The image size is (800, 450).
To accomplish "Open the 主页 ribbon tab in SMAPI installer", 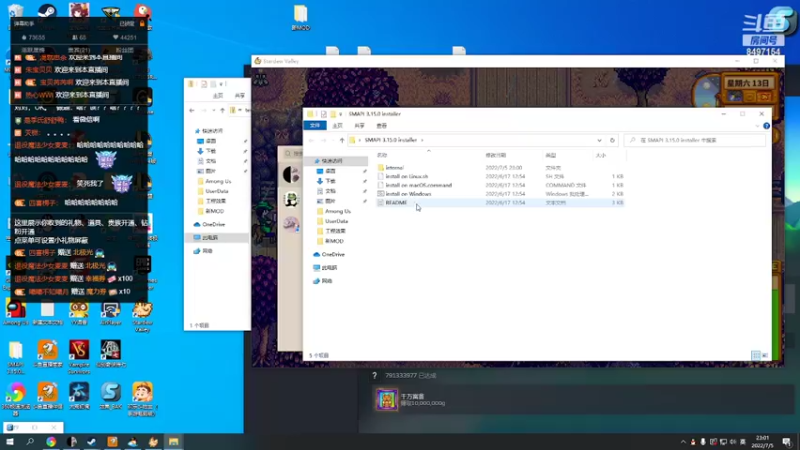I will [x=338, y=126].
